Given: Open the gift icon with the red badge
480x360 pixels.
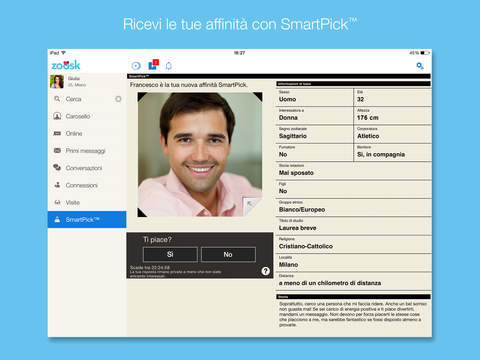Looking at the screenshot, I should click(x=153, y=65).
